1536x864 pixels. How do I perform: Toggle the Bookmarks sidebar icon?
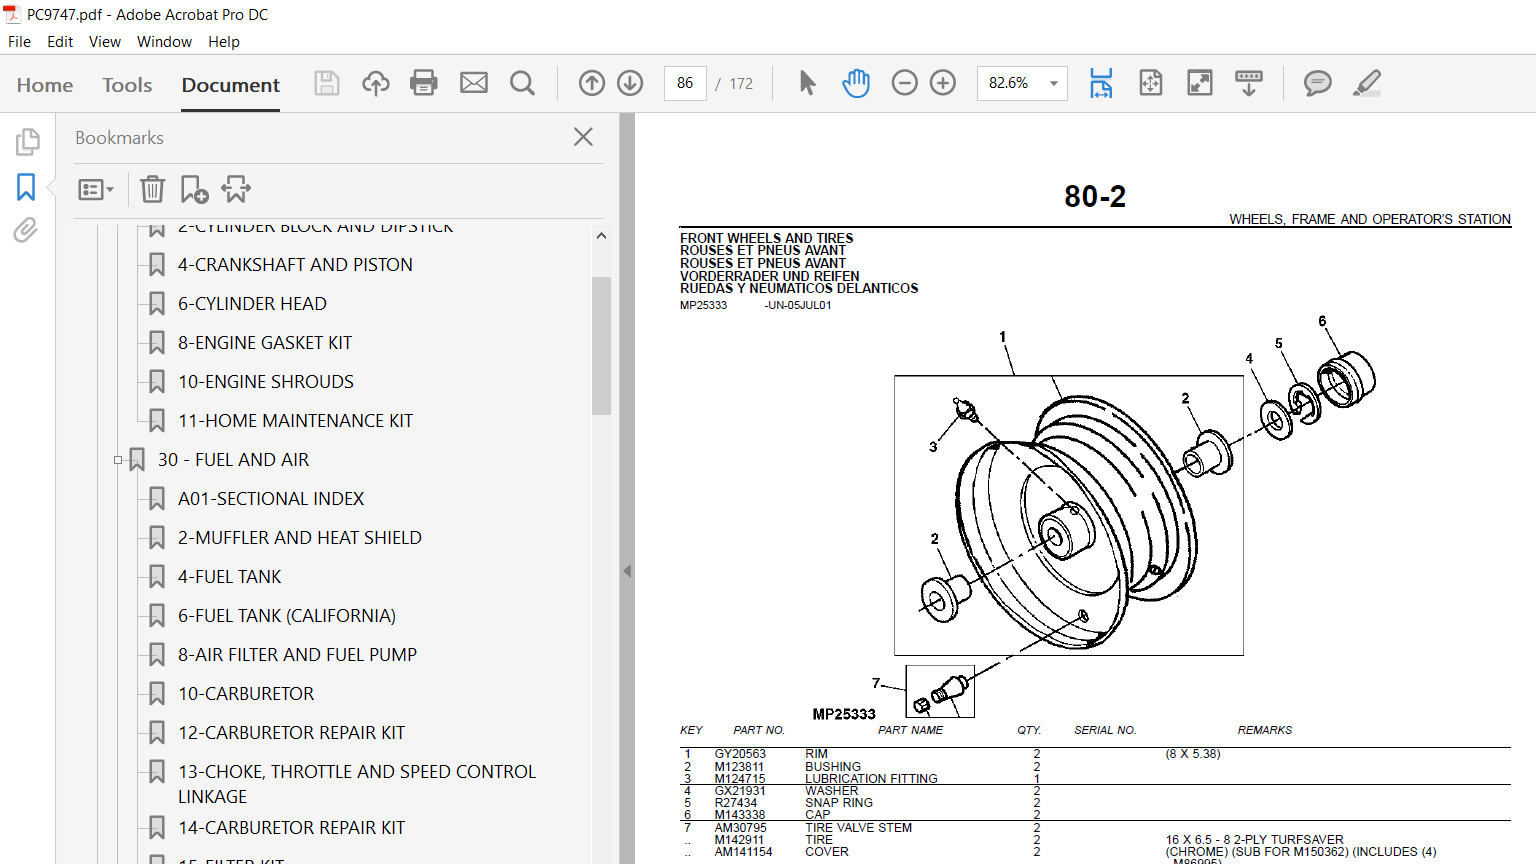(26, 187)
